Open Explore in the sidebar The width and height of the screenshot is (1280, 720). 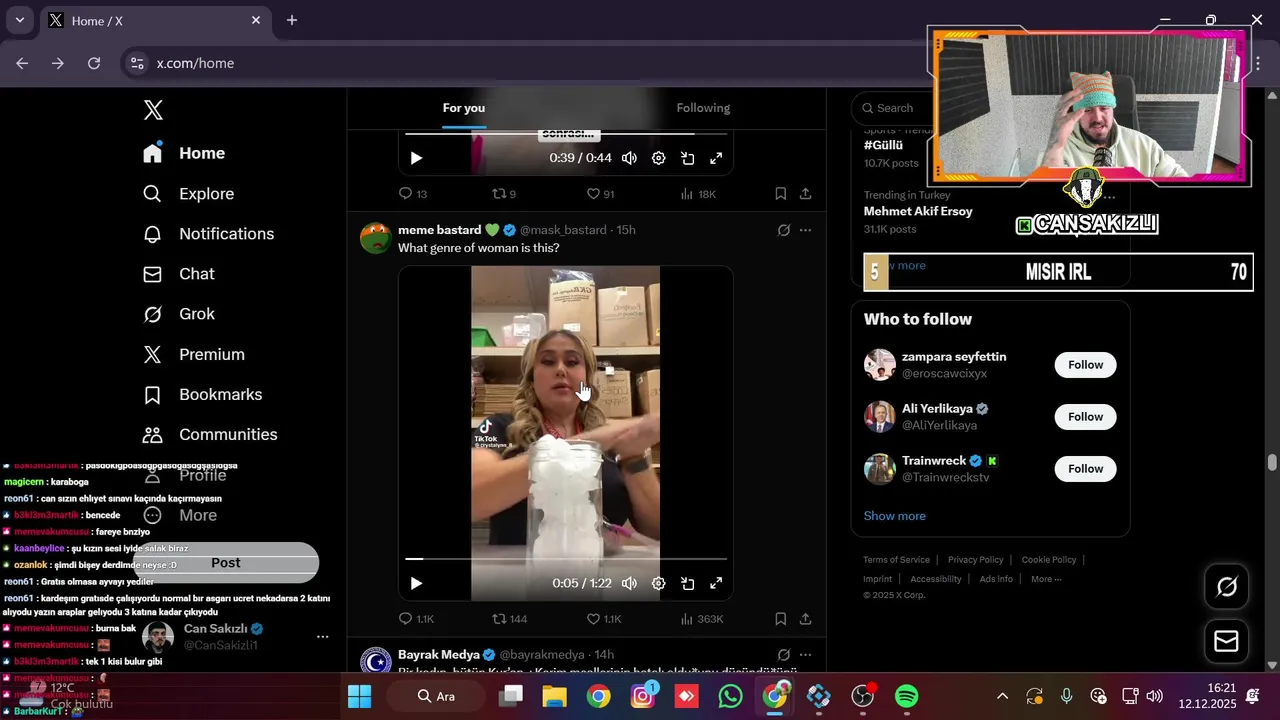pos(188,194)
